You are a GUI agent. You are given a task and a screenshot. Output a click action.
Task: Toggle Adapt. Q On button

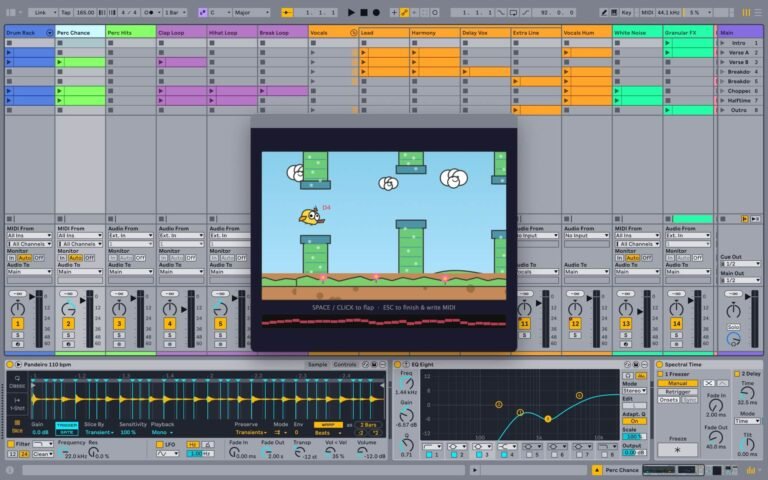(x=634, y=421)
